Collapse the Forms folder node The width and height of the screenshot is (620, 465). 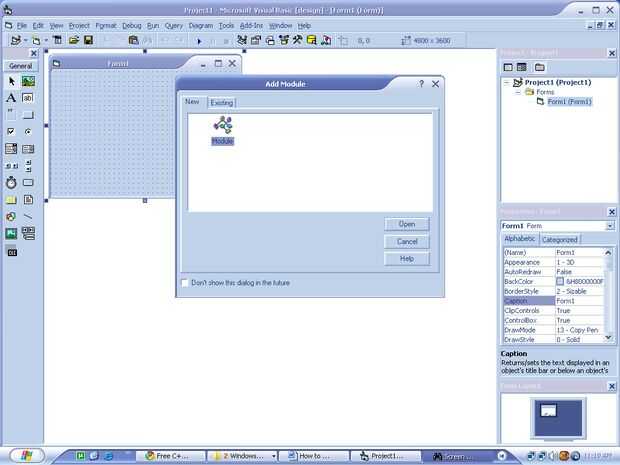(518, 92)
